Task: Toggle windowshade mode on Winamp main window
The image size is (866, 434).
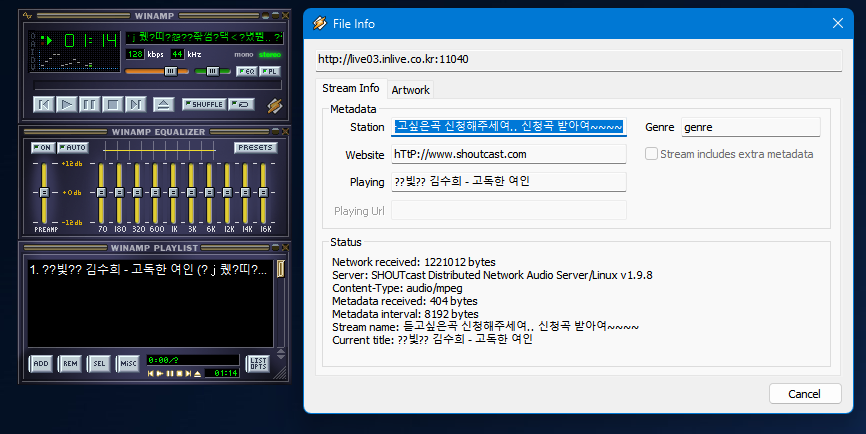Action: coord(276,16)
